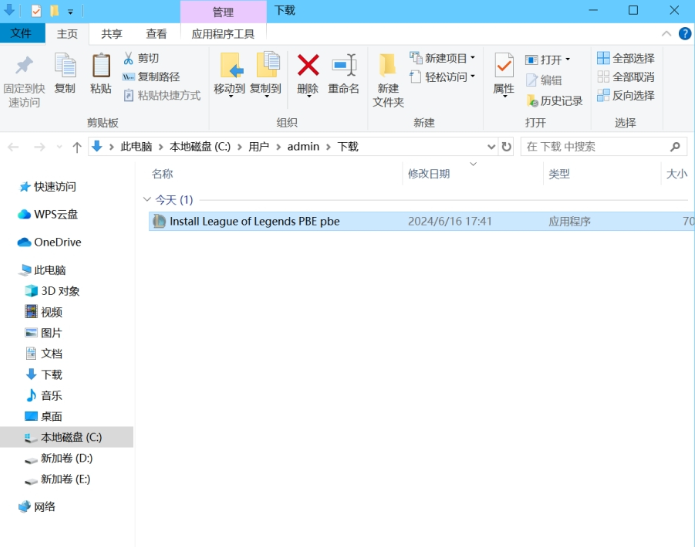Open Network (网络) in the sidebar

(x=37, y=507)
